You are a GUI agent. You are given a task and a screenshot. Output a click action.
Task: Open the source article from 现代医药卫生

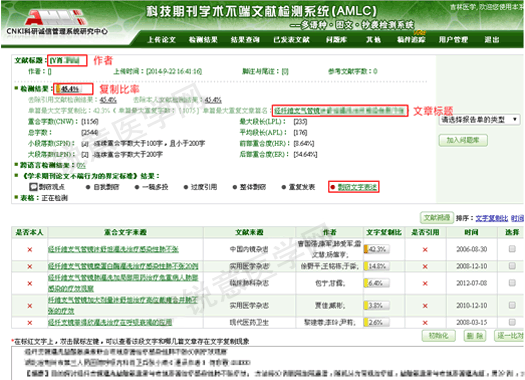click(x=110, y=322)
